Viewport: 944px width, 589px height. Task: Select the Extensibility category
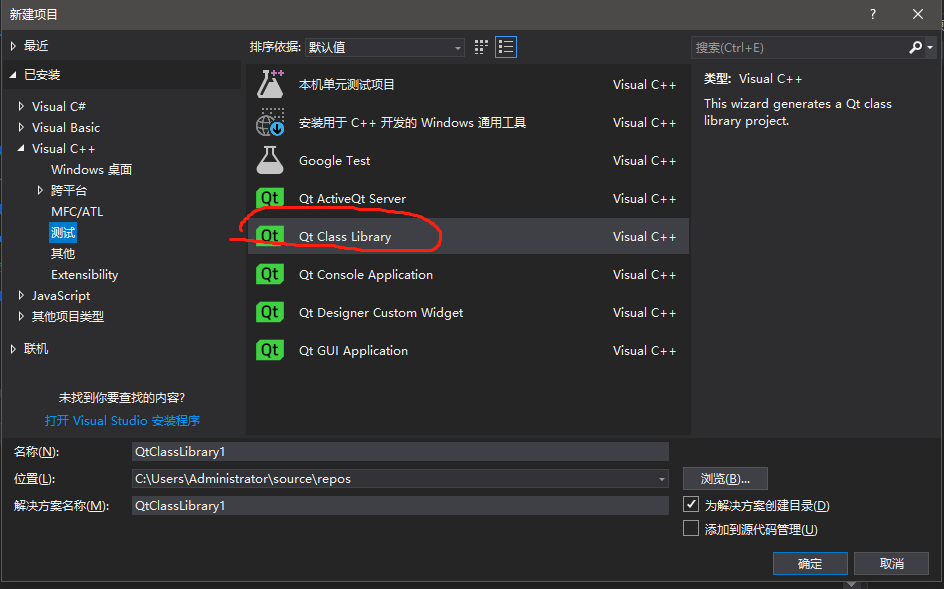click(84, 275)
